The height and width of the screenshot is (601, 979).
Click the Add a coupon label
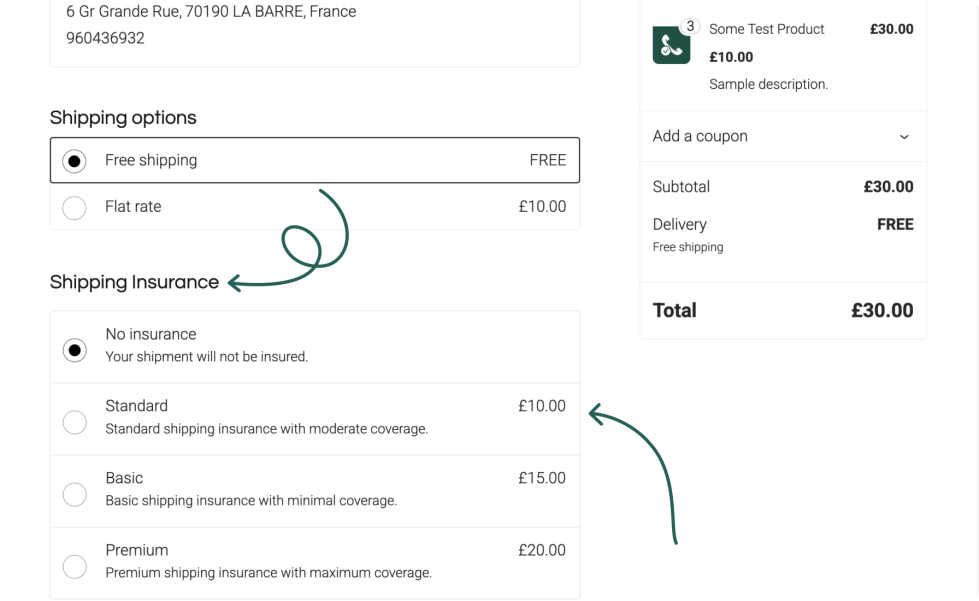700,136
